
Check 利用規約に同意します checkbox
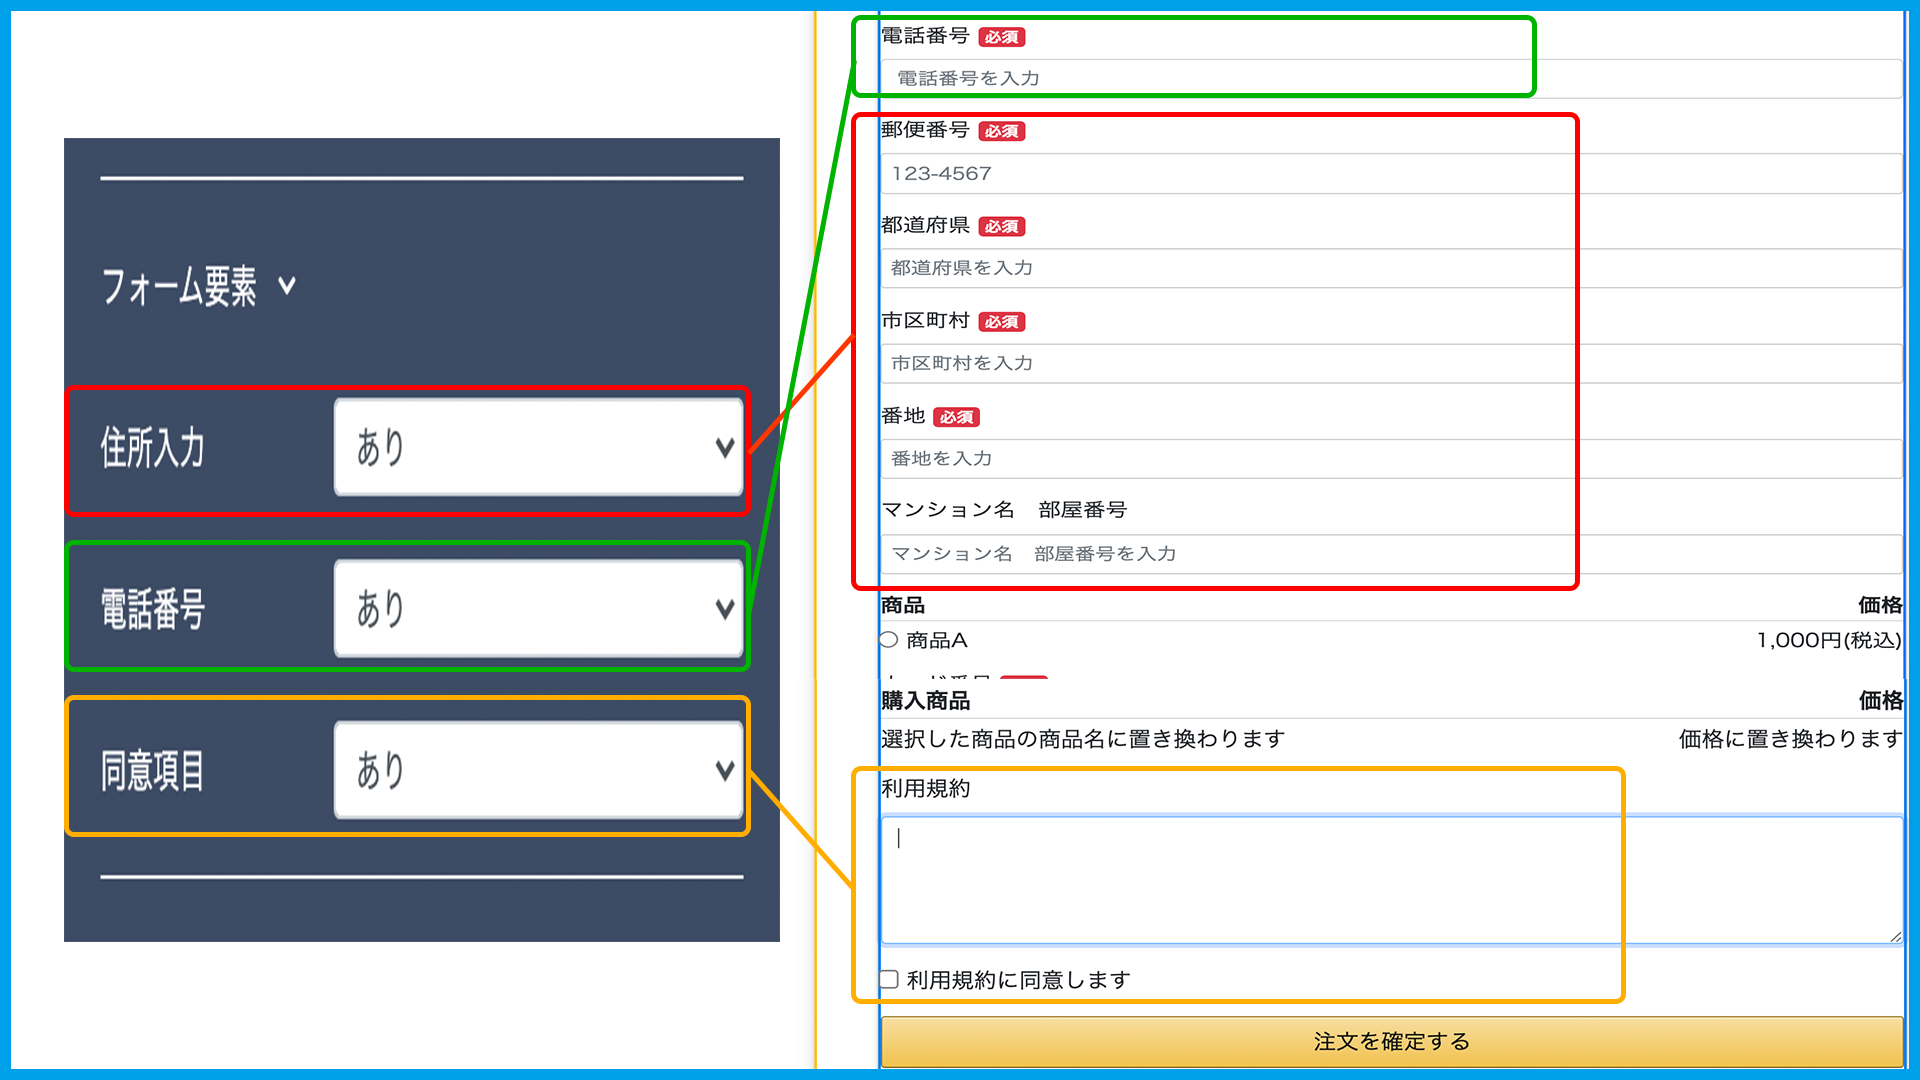tap(889, 979)
